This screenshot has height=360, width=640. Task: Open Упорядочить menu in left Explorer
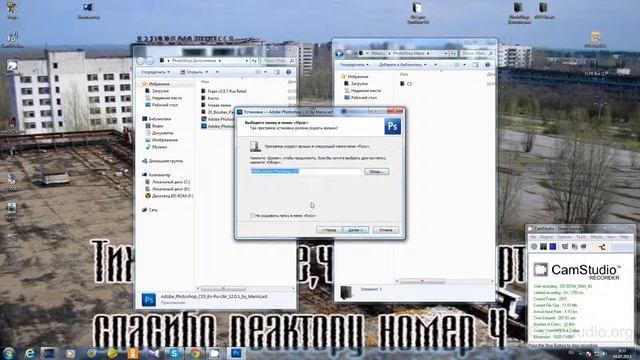156,72
